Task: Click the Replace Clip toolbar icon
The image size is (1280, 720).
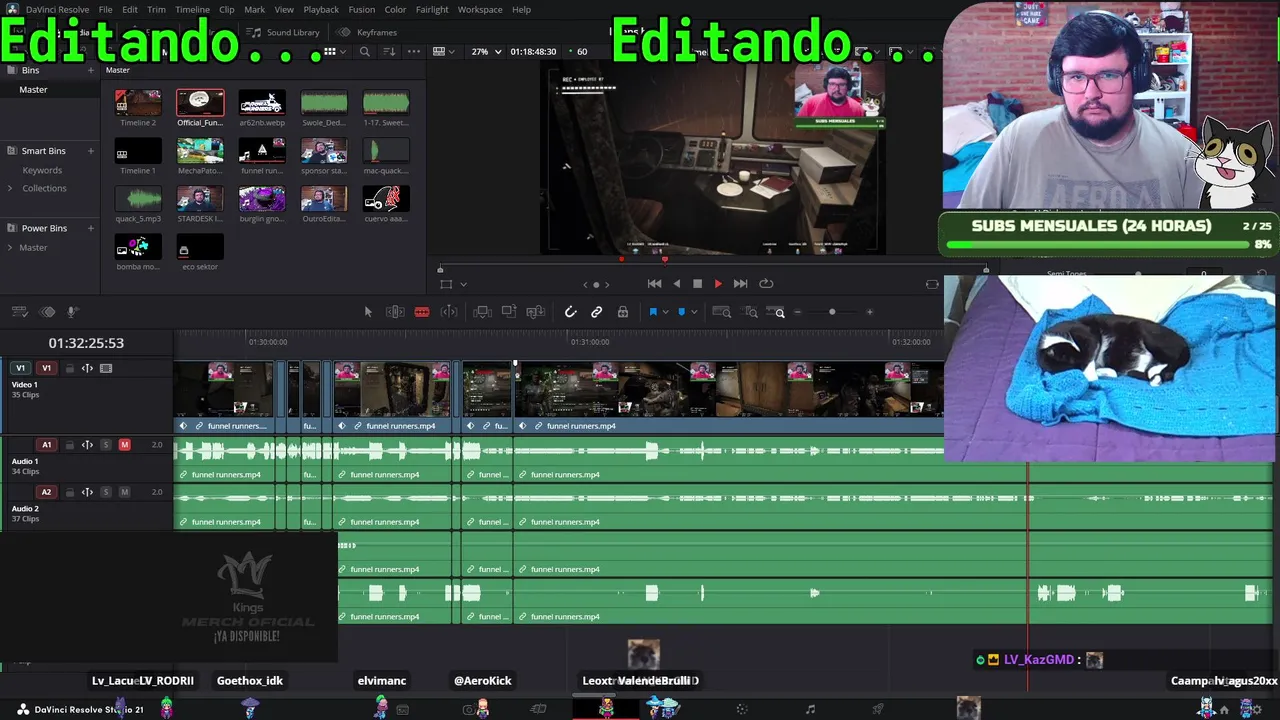Action: tap(536, 312)
